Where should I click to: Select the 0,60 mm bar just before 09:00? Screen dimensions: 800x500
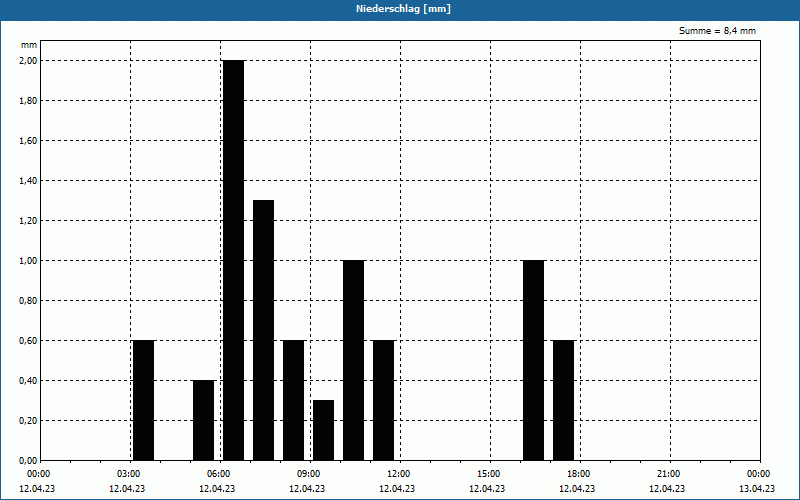pos(294,400)
